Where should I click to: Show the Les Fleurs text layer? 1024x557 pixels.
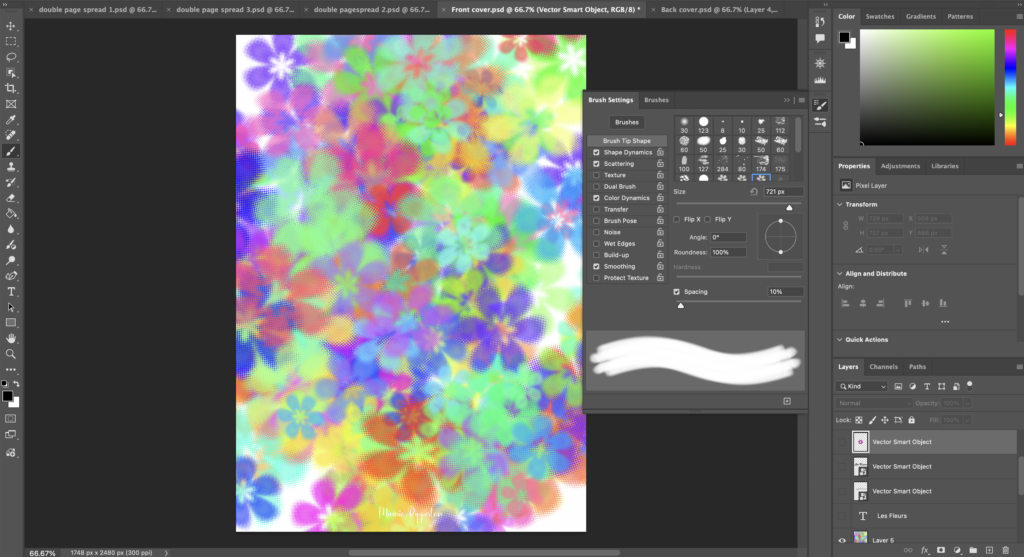pos(842,516)
